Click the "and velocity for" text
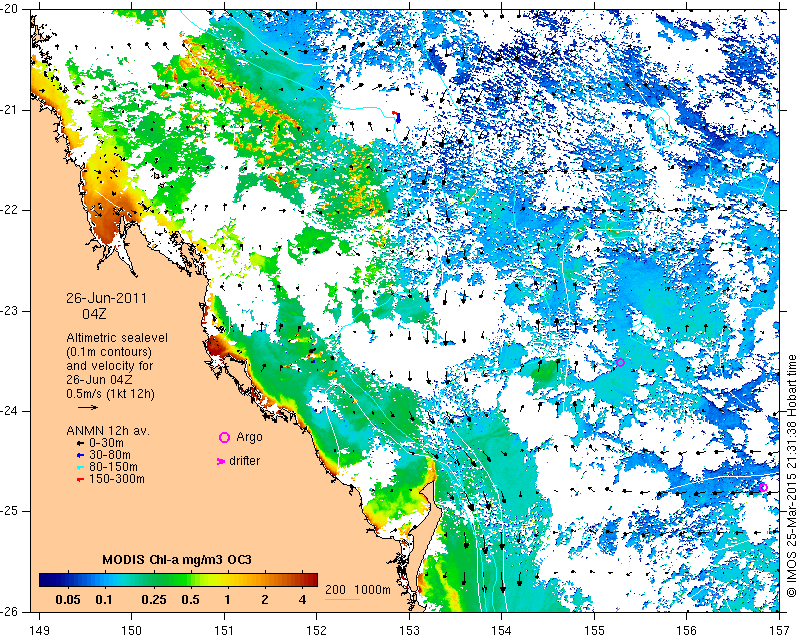Image resolution: width=800 pixels, height=640 pixels. coord(110,366)
